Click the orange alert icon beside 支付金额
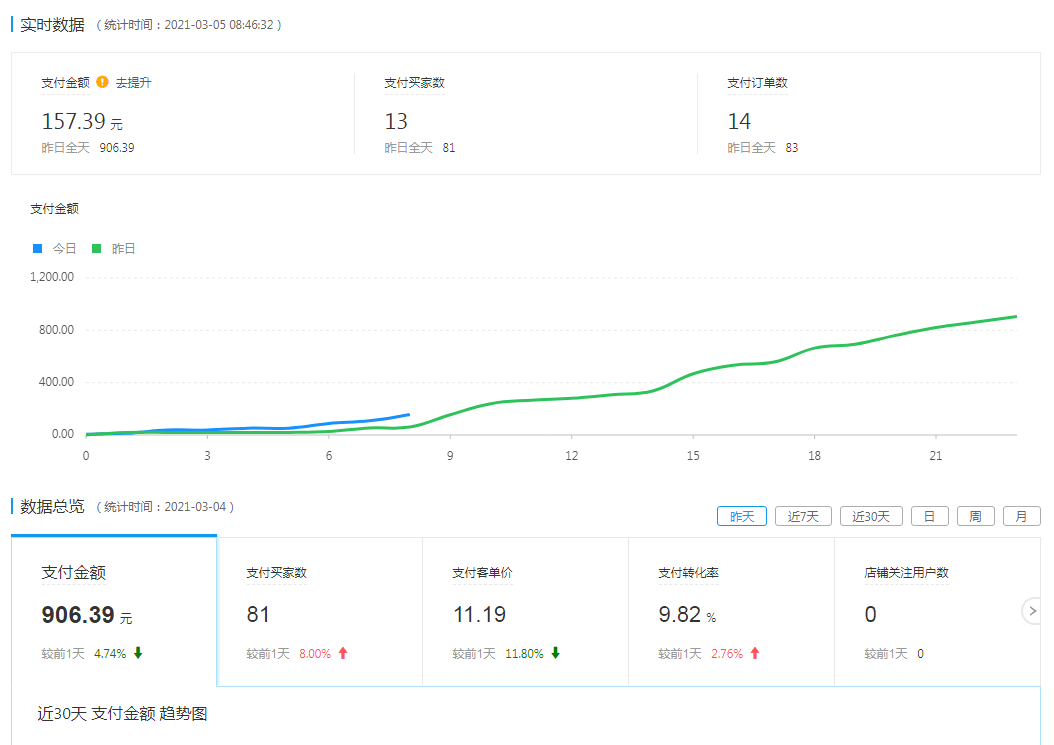 point(102,83)
